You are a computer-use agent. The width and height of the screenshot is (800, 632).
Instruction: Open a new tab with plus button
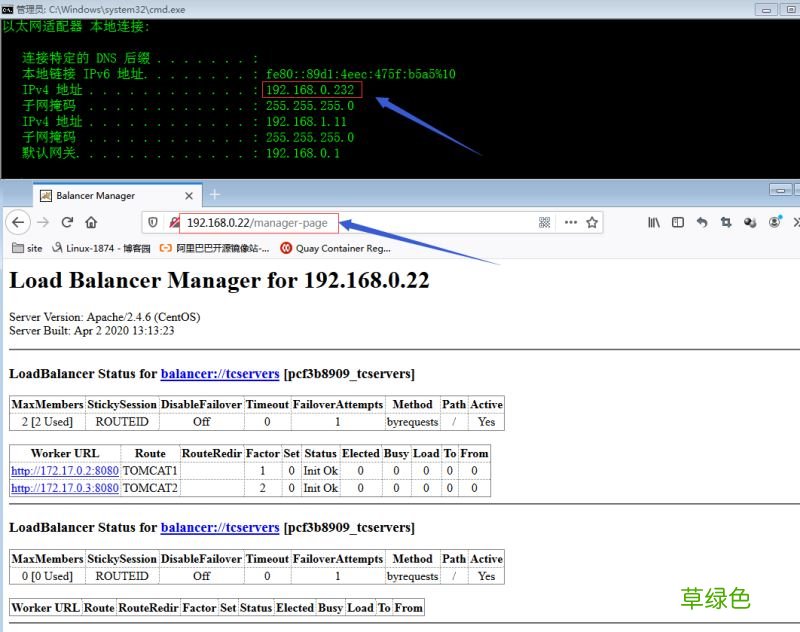(x=215, y=194)
